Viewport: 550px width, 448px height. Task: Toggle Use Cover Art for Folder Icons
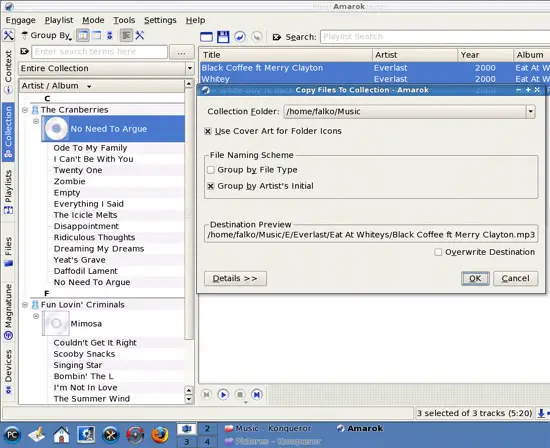(208, 131)
